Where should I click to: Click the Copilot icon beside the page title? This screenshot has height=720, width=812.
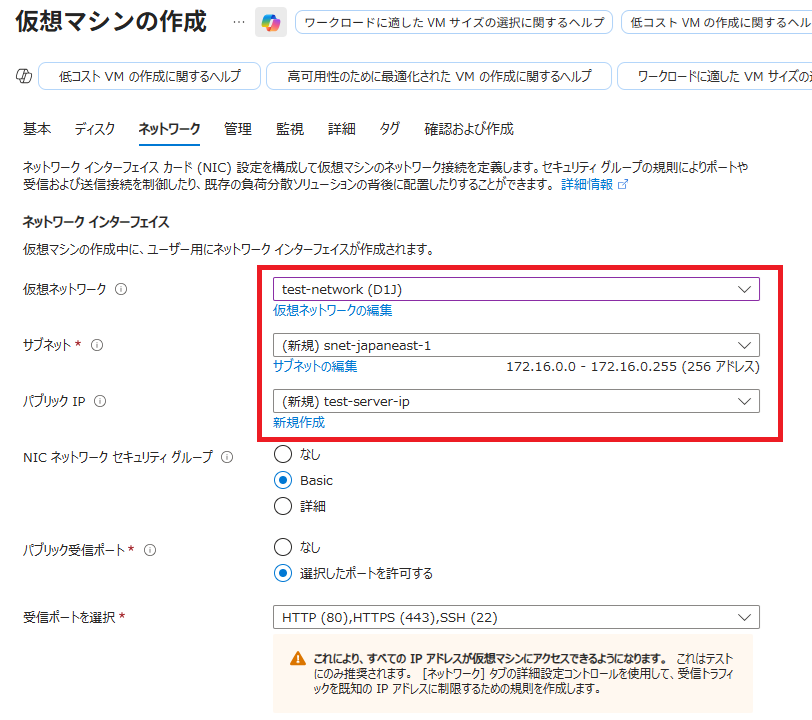[270, 22]
